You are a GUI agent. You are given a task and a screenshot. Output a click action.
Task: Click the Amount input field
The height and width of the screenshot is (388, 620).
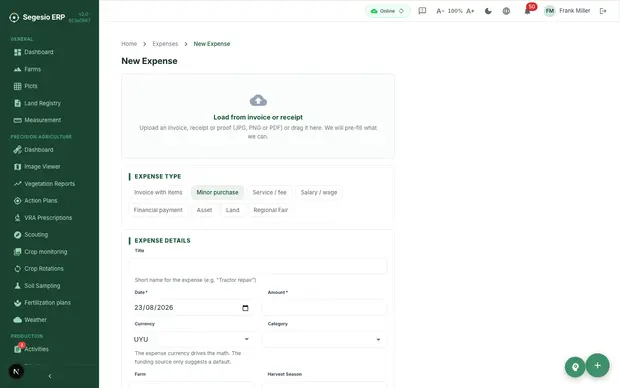click(x=324, y=308)
